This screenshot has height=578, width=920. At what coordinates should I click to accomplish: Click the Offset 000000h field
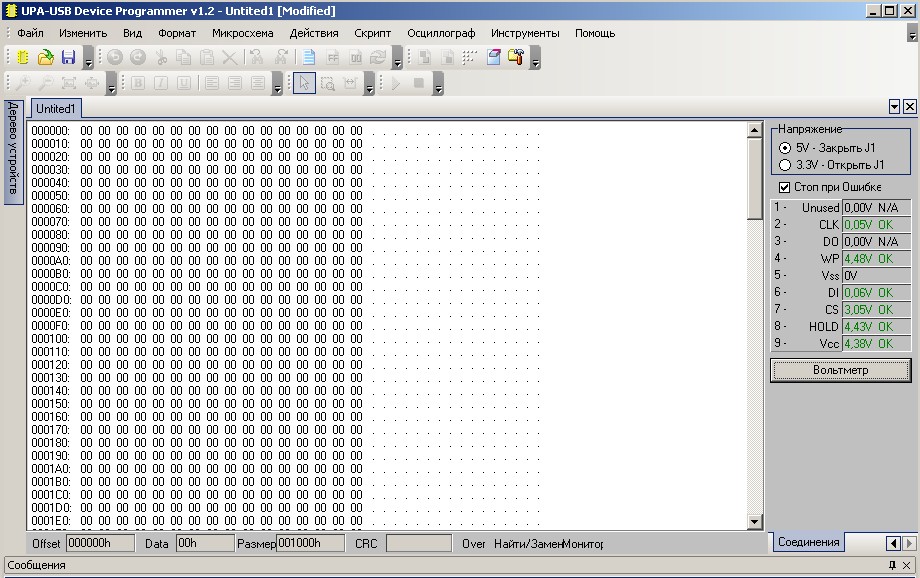pos(100,543)
